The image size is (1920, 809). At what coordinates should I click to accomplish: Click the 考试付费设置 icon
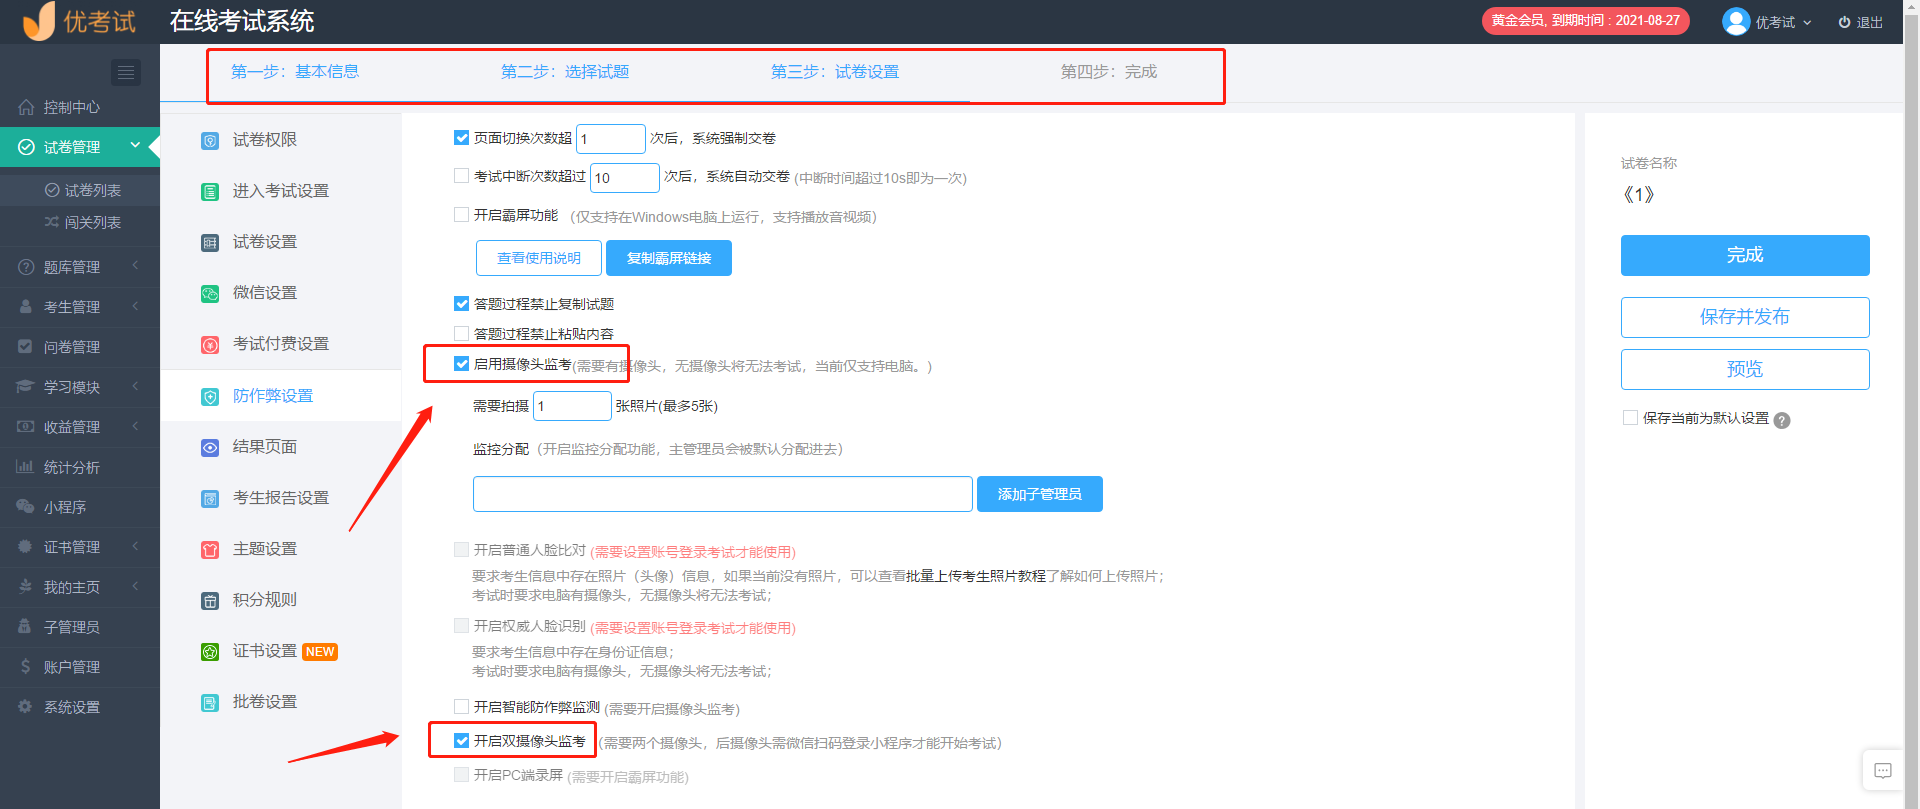pos(210,345)
